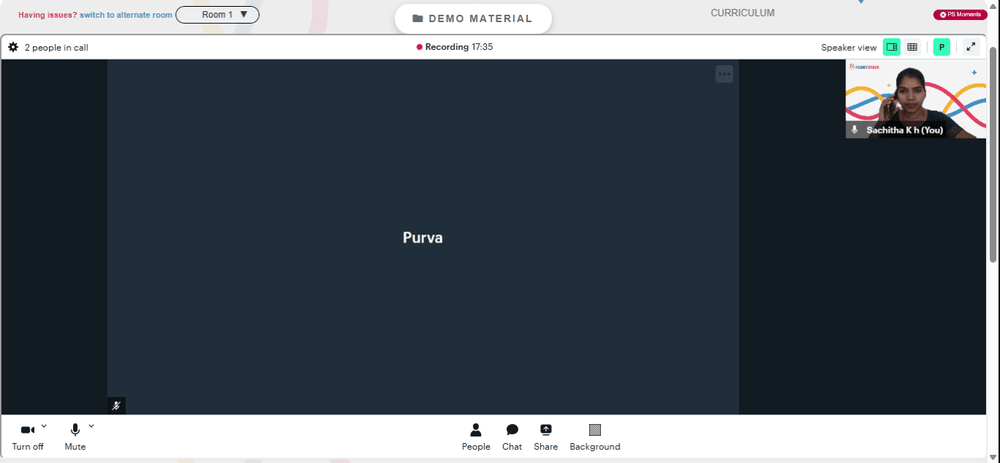Turn off the camera
The height and width of the screenshot is (463, 1000).
27,437
